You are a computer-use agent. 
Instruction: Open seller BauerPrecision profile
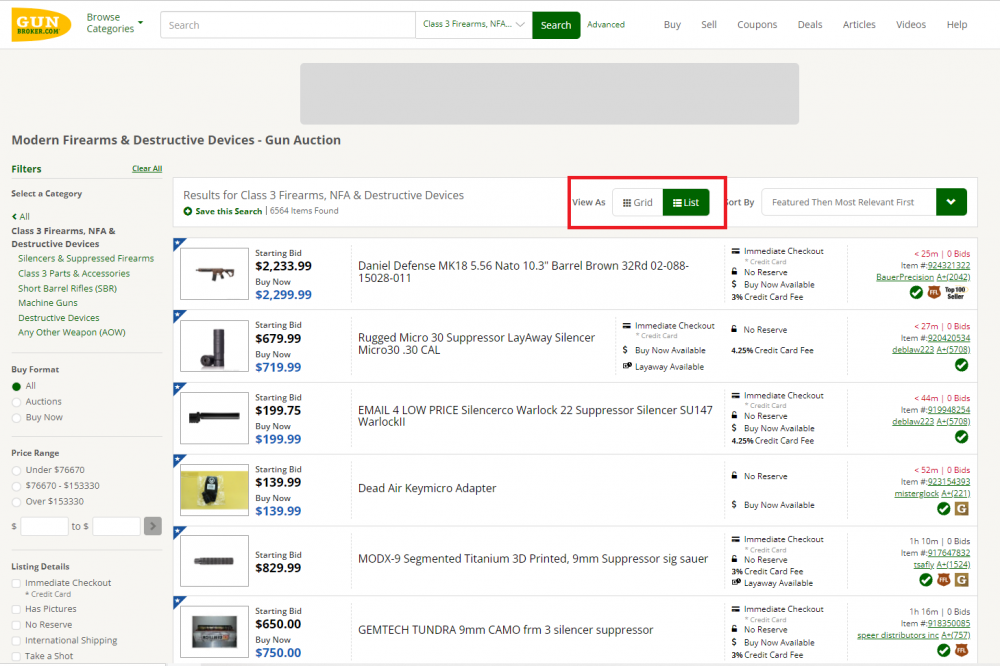pyautogui.click(x=904, y=277)
